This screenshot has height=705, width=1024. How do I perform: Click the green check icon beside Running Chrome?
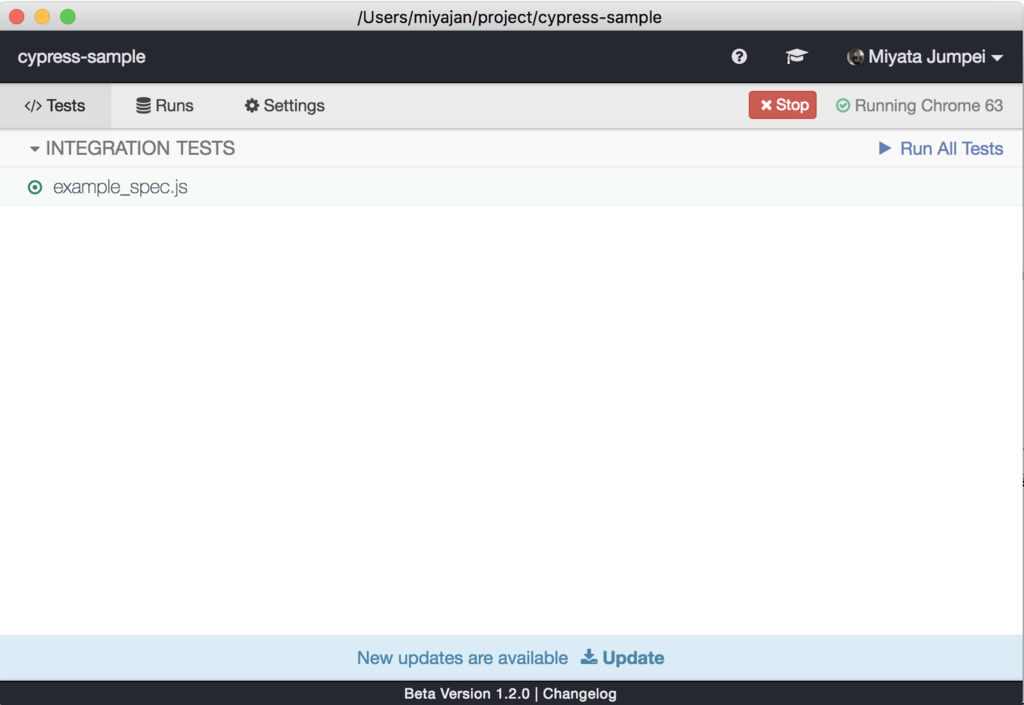tap(843, 106)
